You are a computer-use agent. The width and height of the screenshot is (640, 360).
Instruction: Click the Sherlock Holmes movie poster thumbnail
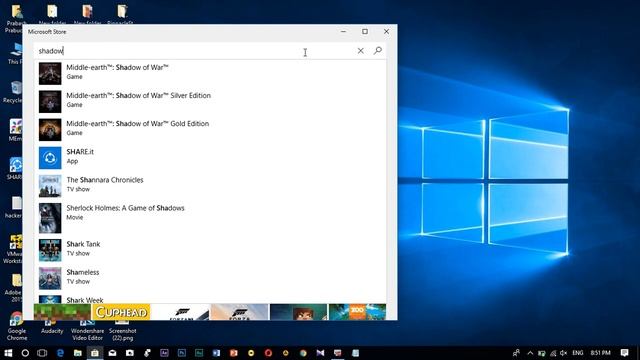point(50,218)
